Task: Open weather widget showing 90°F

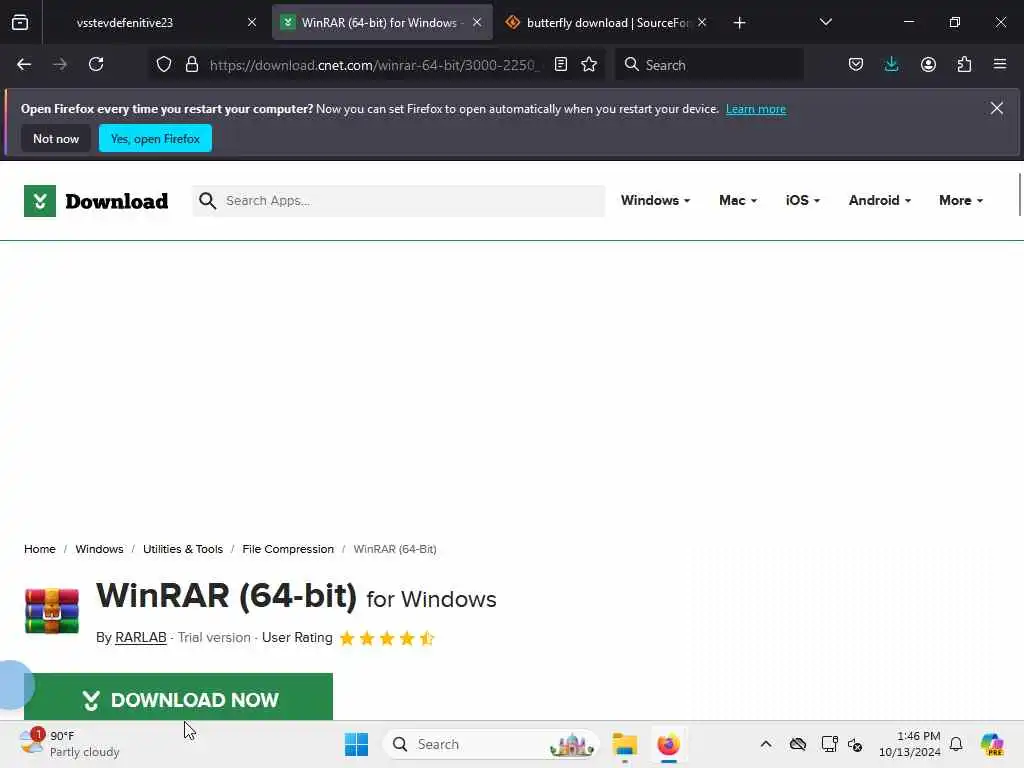Action: [x=69, y=744]
